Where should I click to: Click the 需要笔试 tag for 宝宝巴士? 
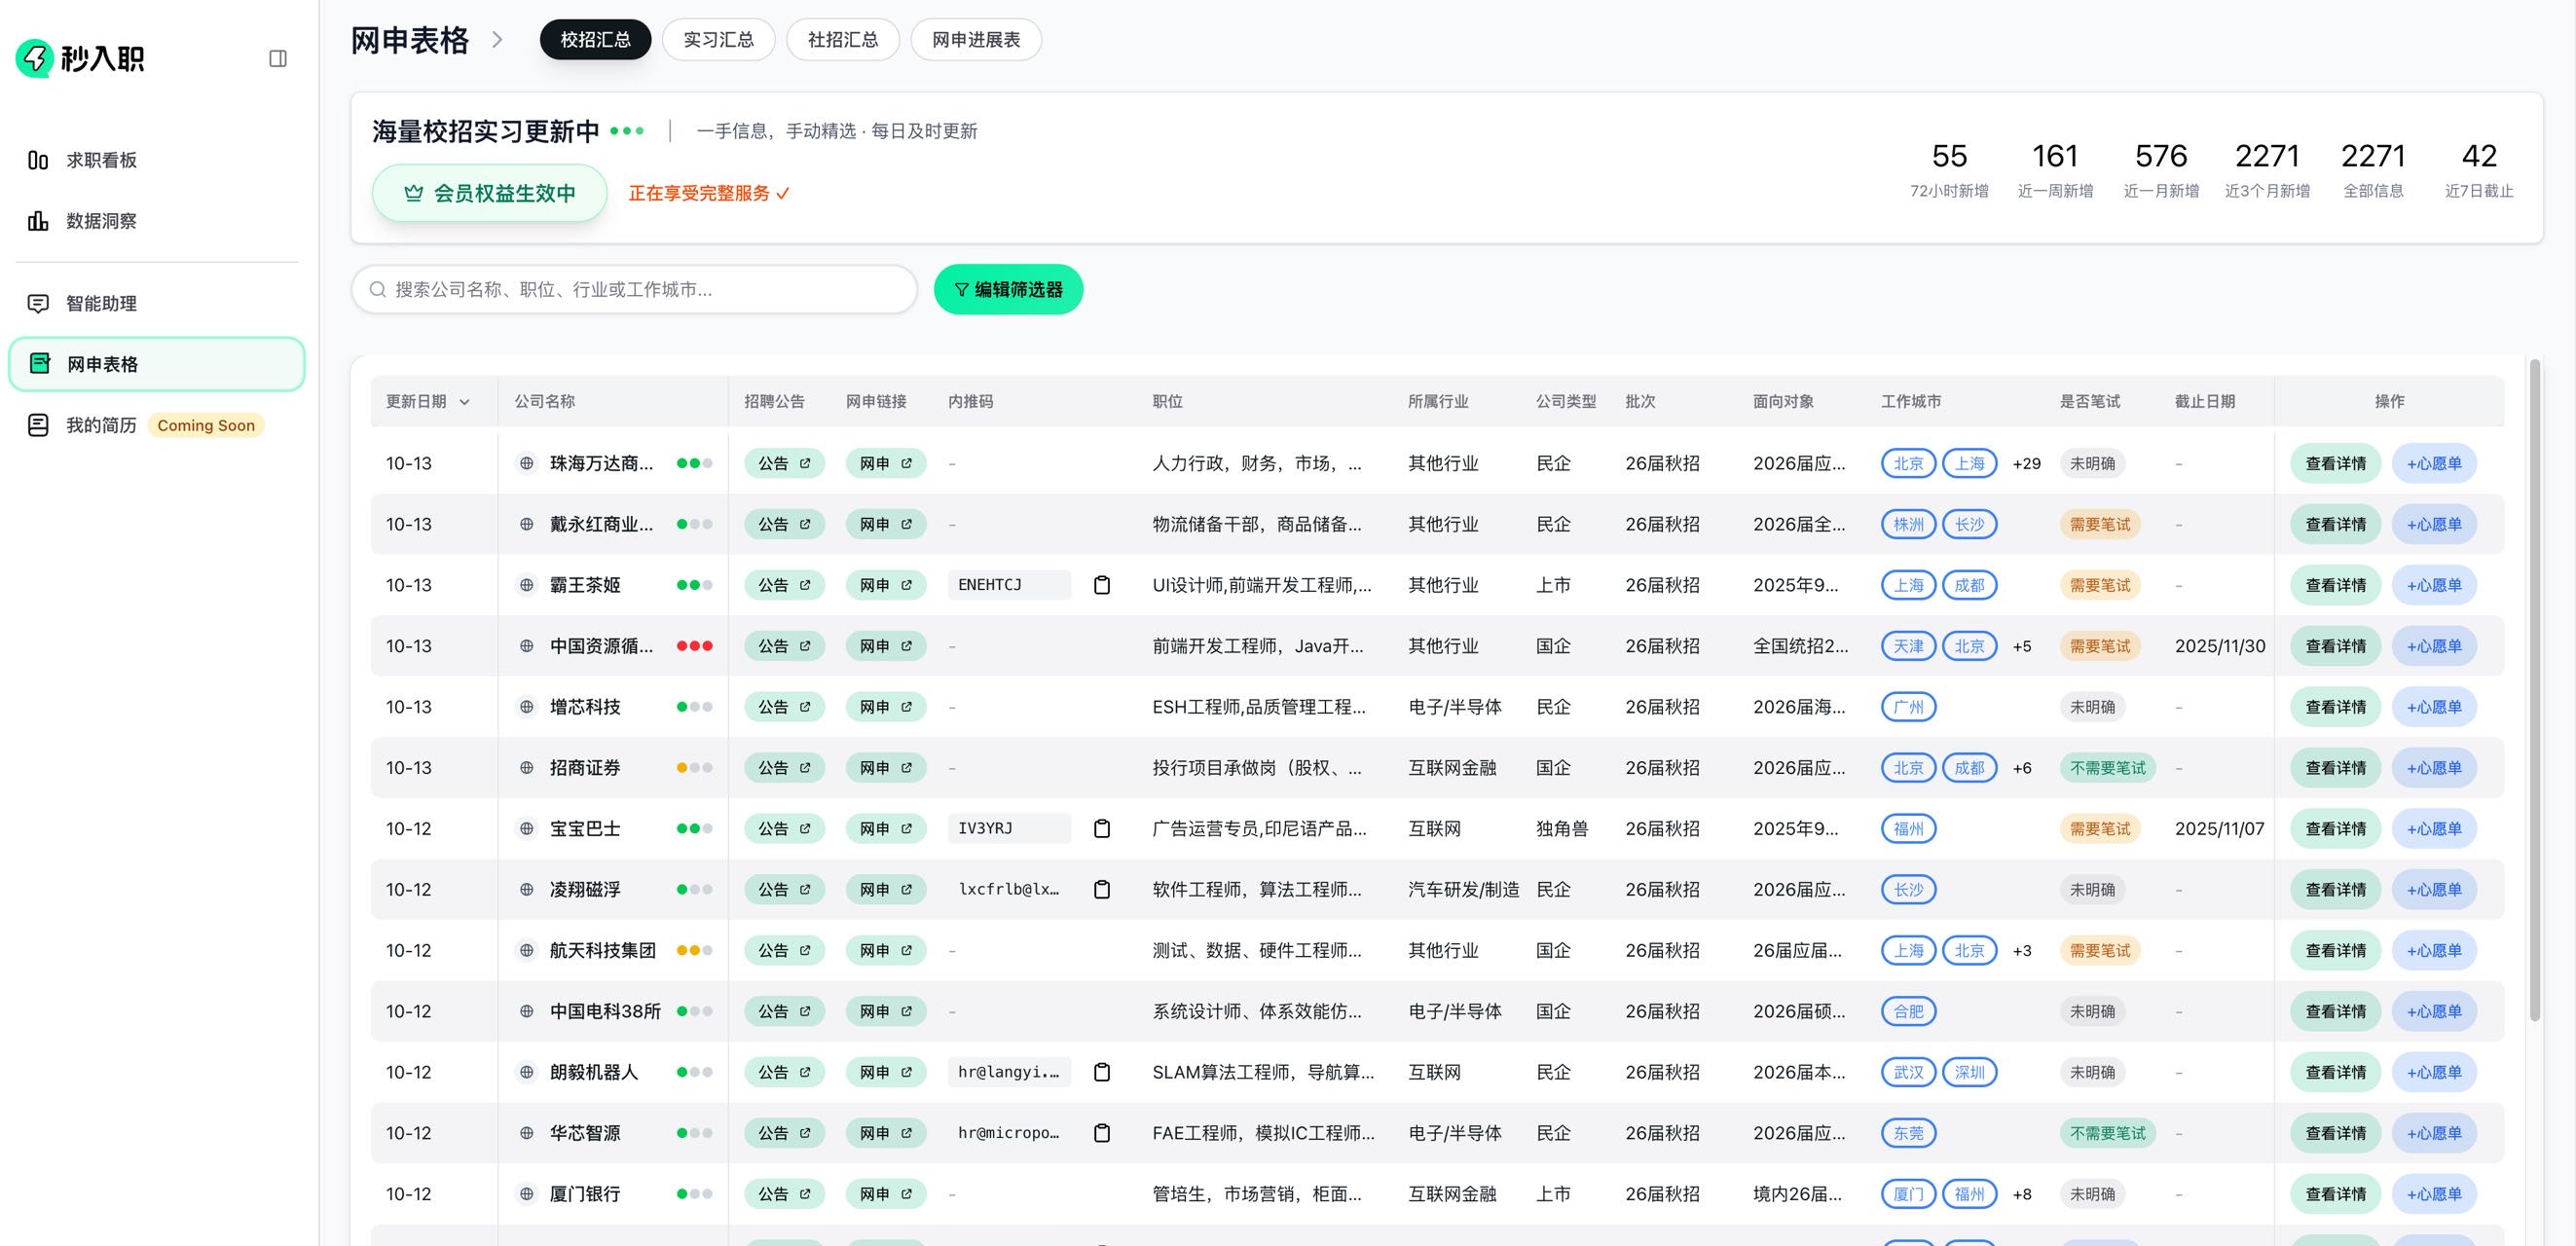click(x=2100, y=829)
